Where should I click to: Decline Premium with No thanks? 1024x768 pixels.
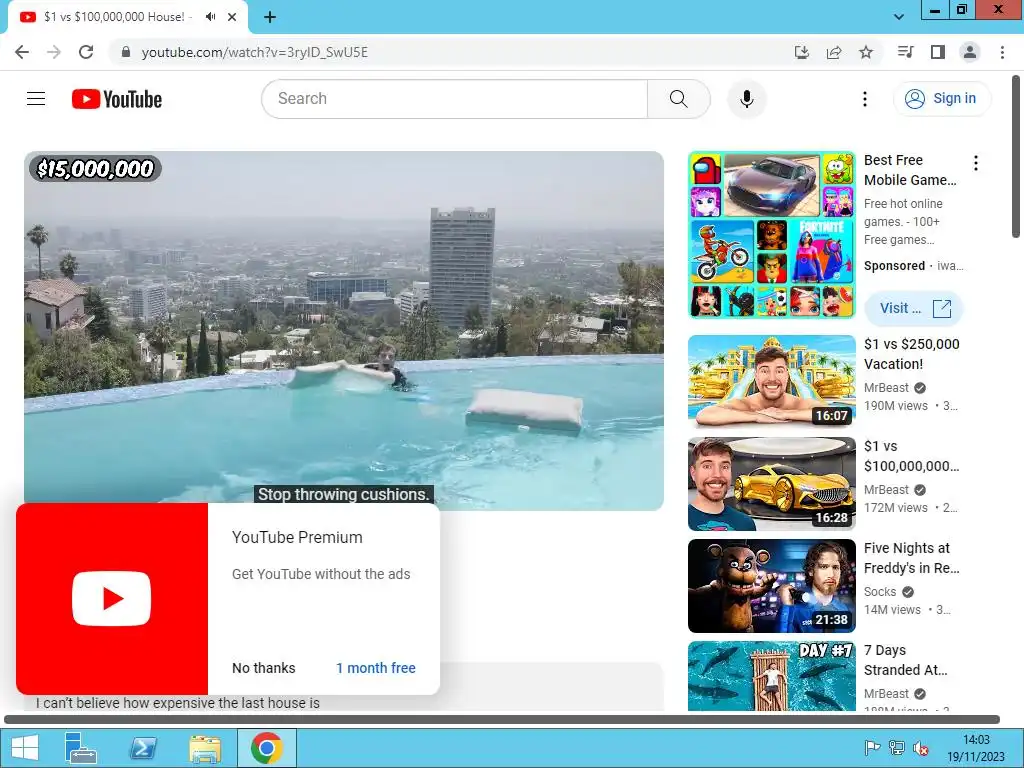[x=264, y=668]
